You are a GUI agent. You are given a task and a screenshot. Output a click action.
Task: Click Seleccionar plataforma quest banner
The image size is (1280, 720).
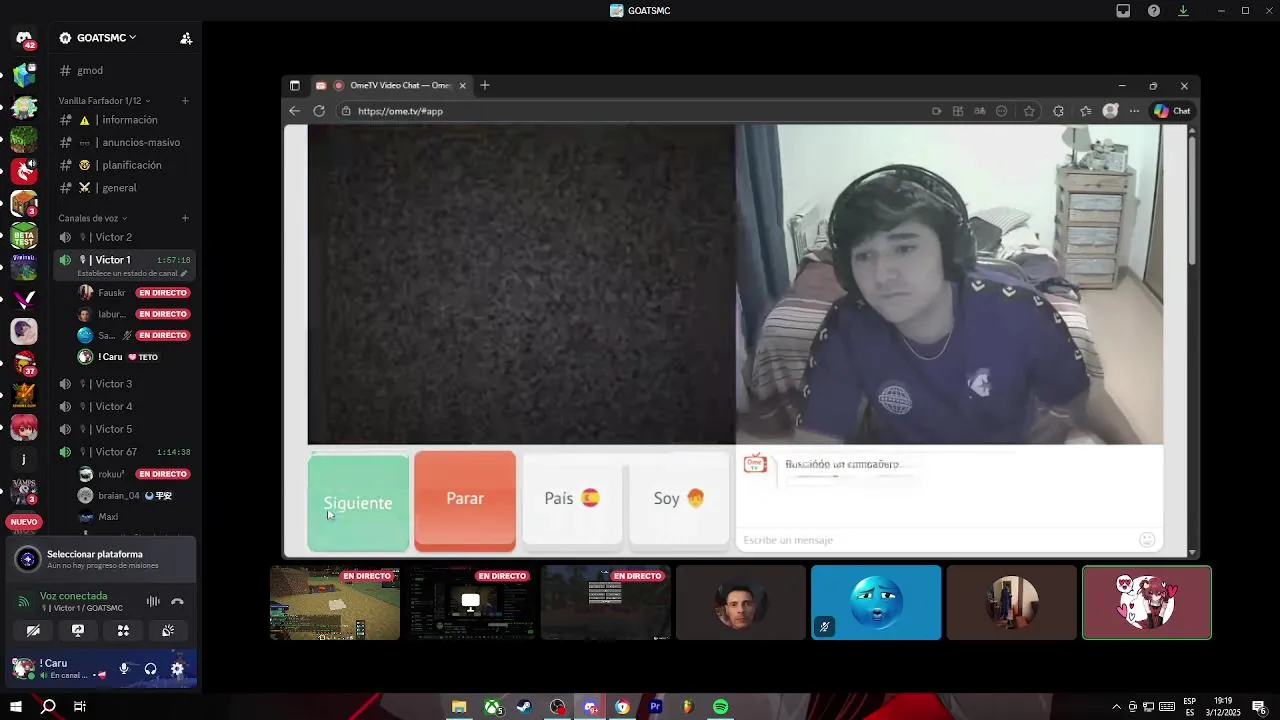coord(101,559)
